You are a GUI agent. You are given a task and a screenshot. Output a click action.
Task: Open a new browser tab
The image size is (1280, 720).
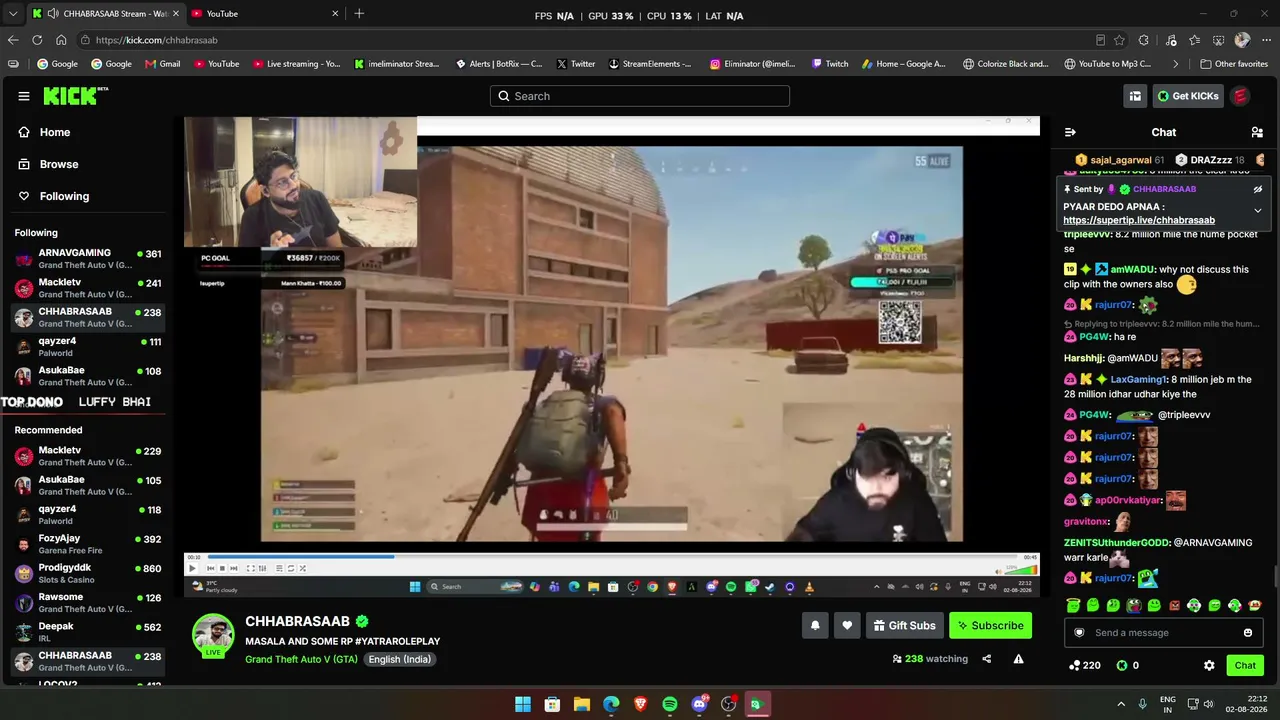359,13
